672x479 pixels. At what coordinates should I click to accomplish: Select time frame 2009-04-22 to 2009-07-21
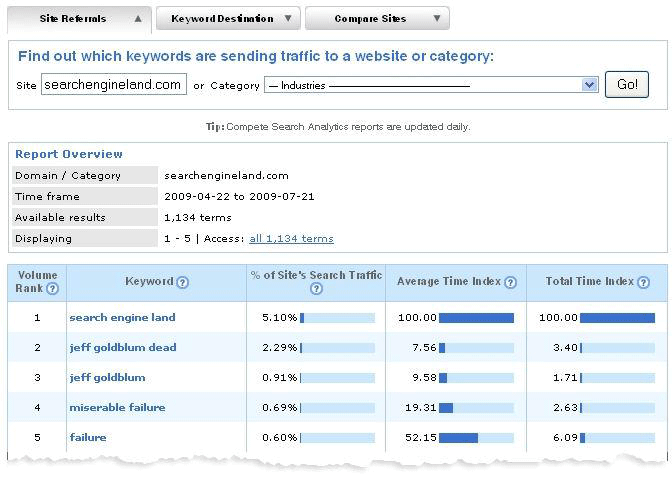click(x=239, y=197)
